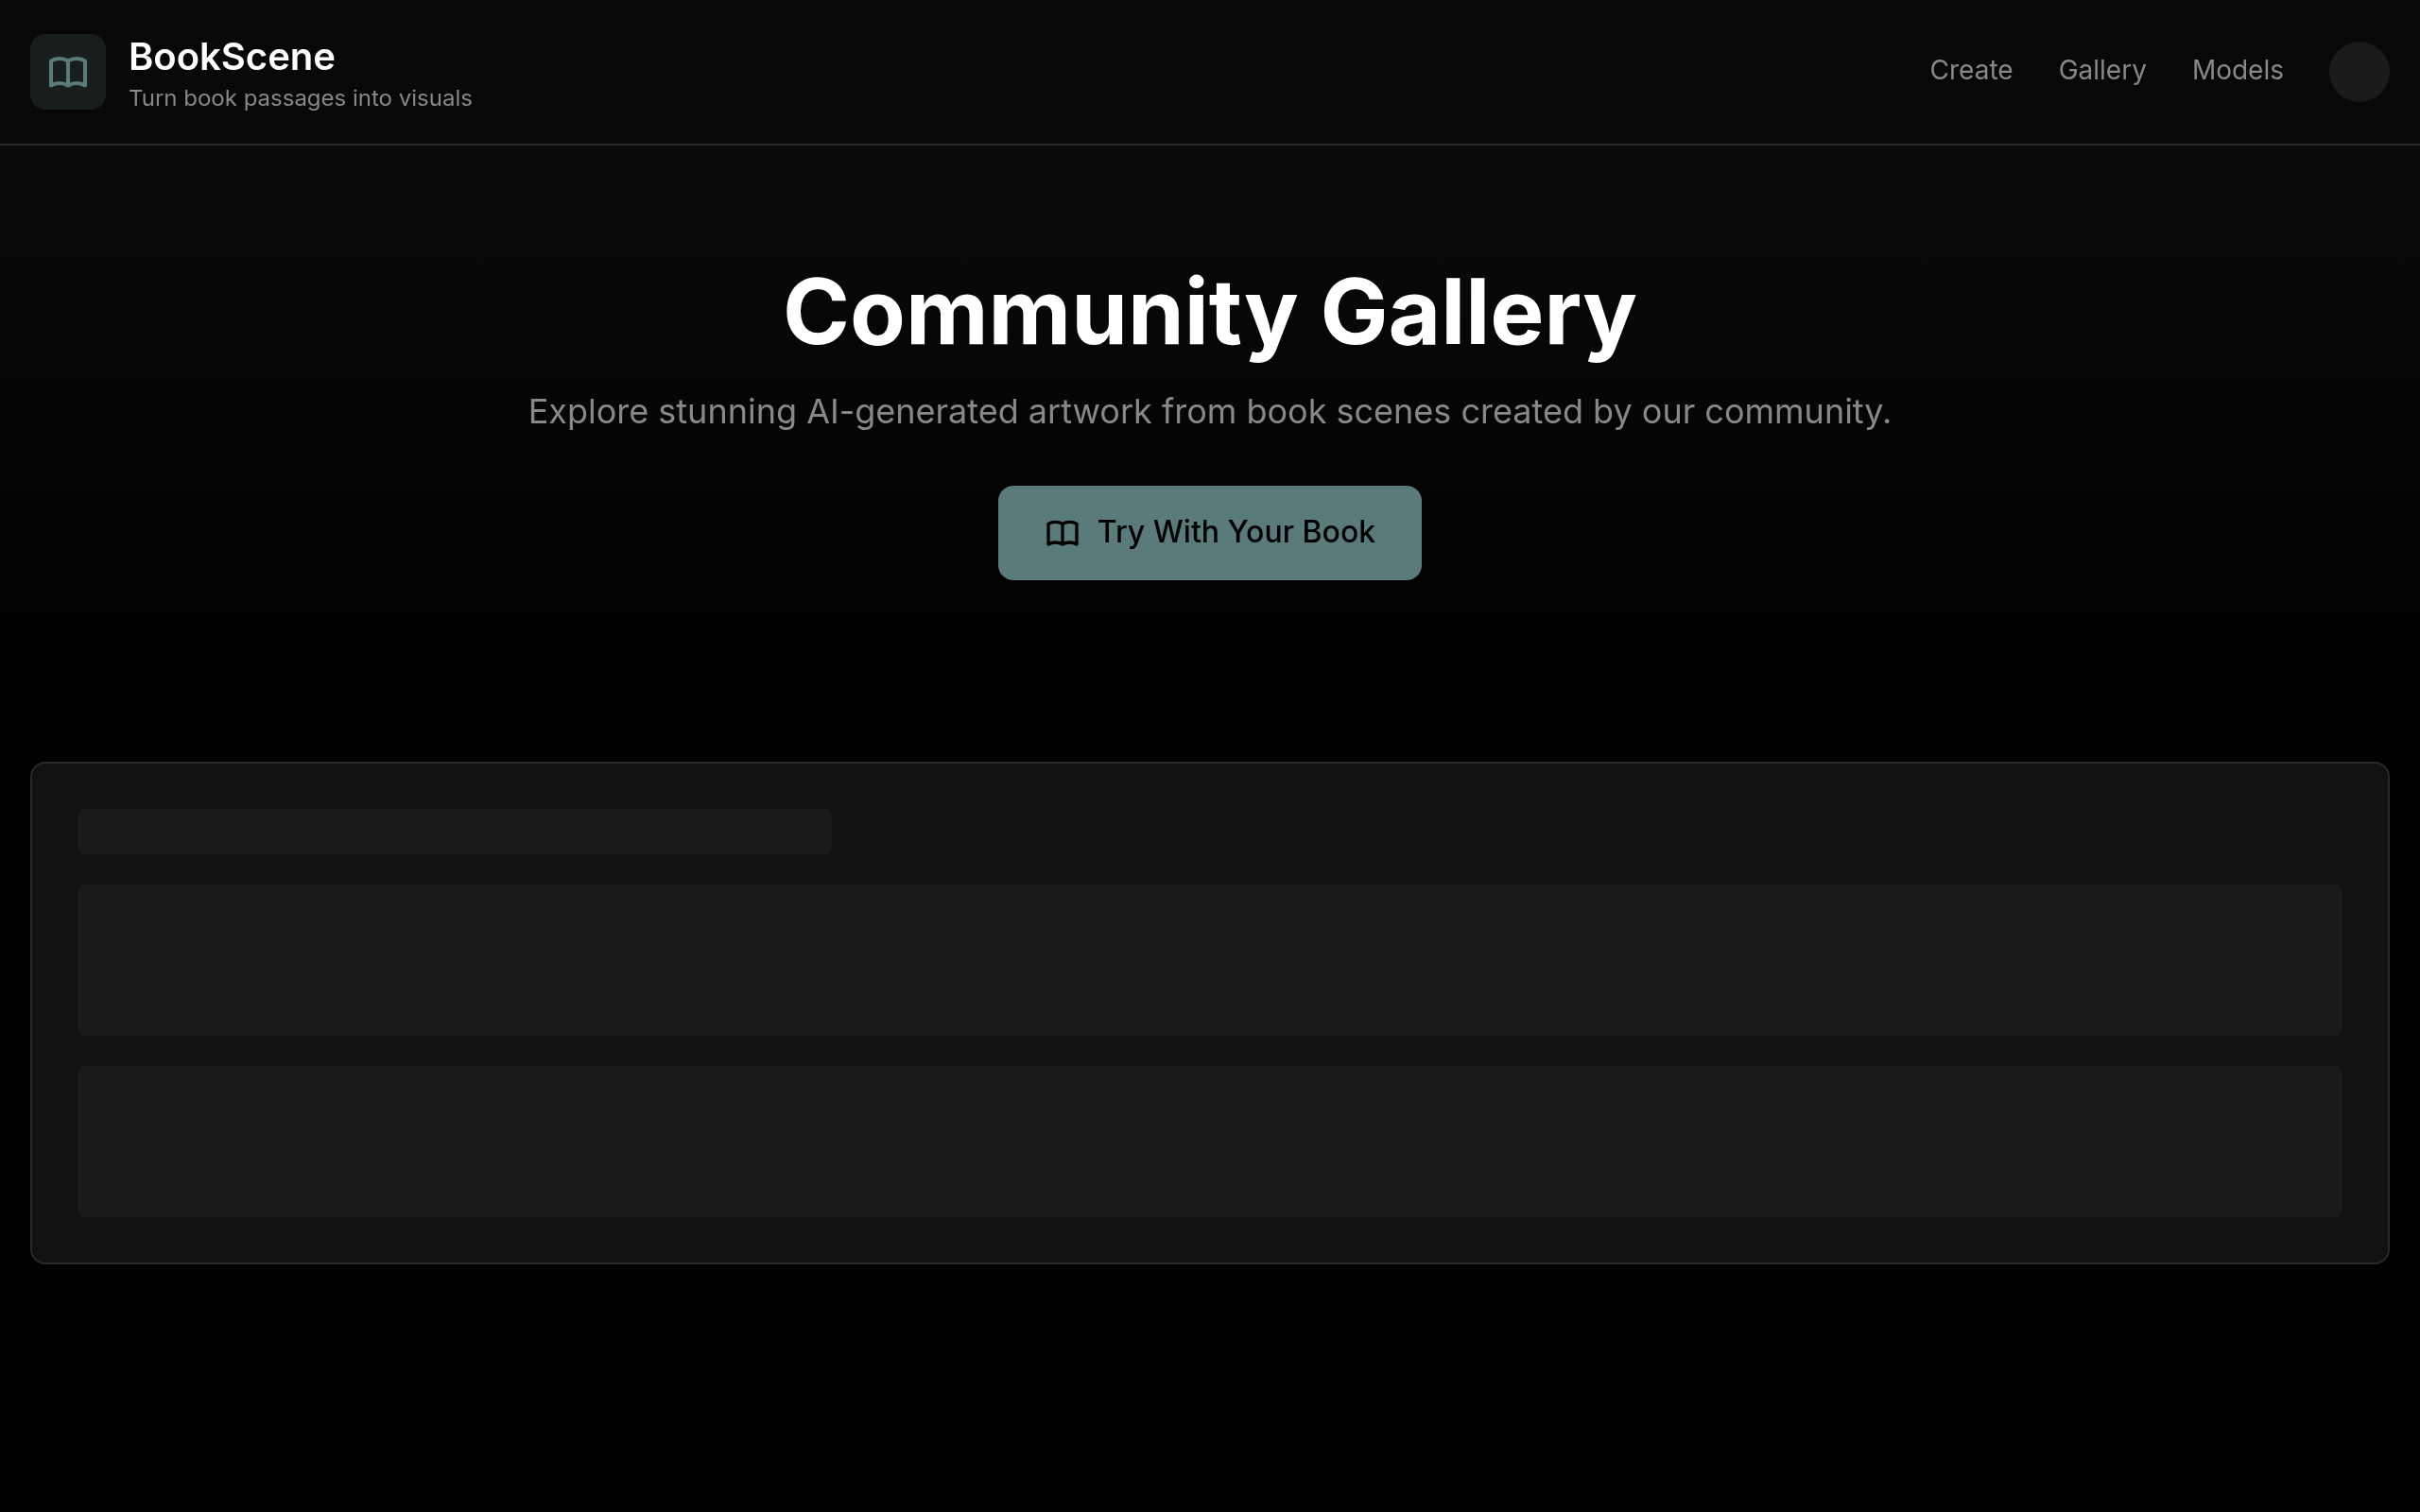Screen dimensions: 2420x1512
Task: Switch to the Models section
Action: tap(2236, 71)
